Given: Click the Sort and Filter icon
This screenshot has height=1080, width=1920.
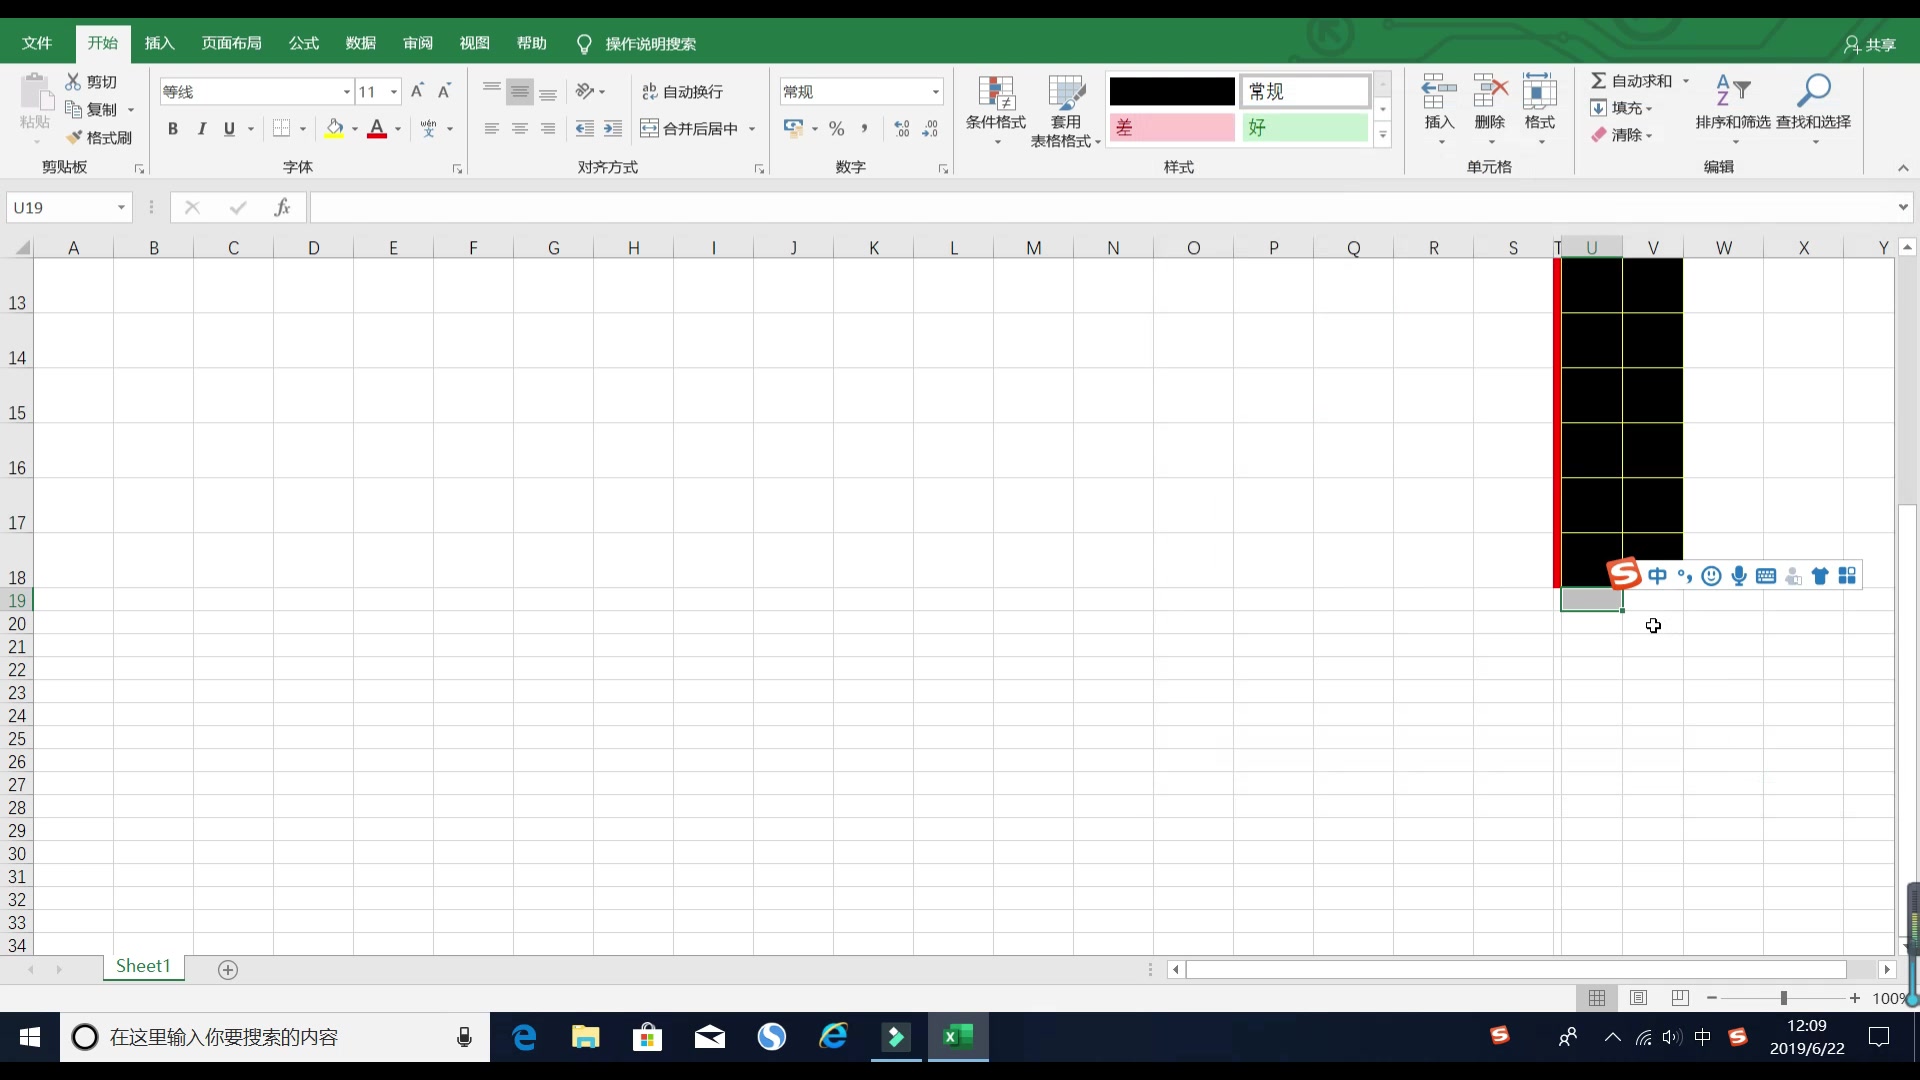Looking at the screenshot, I should coord(1732,92).
